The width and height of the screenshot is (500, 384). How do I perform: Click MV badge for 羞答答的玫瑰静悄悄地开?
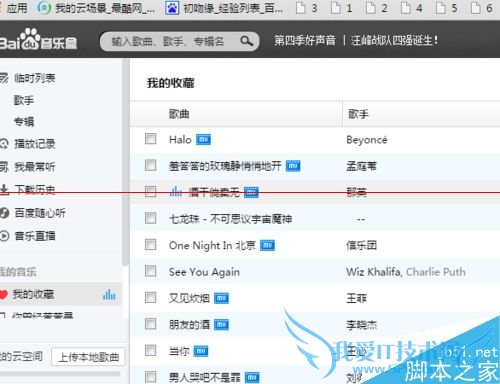pos(293,166)
